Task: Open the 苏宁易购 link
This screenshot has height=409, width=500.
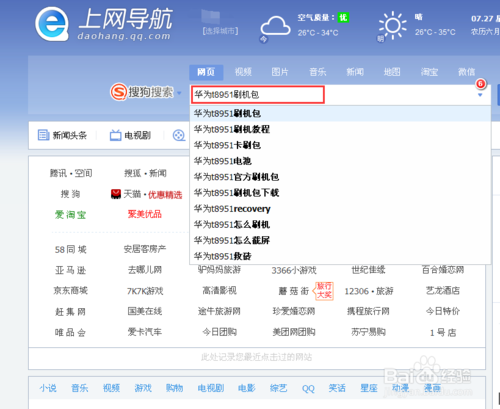Action: tap(368, 332)
